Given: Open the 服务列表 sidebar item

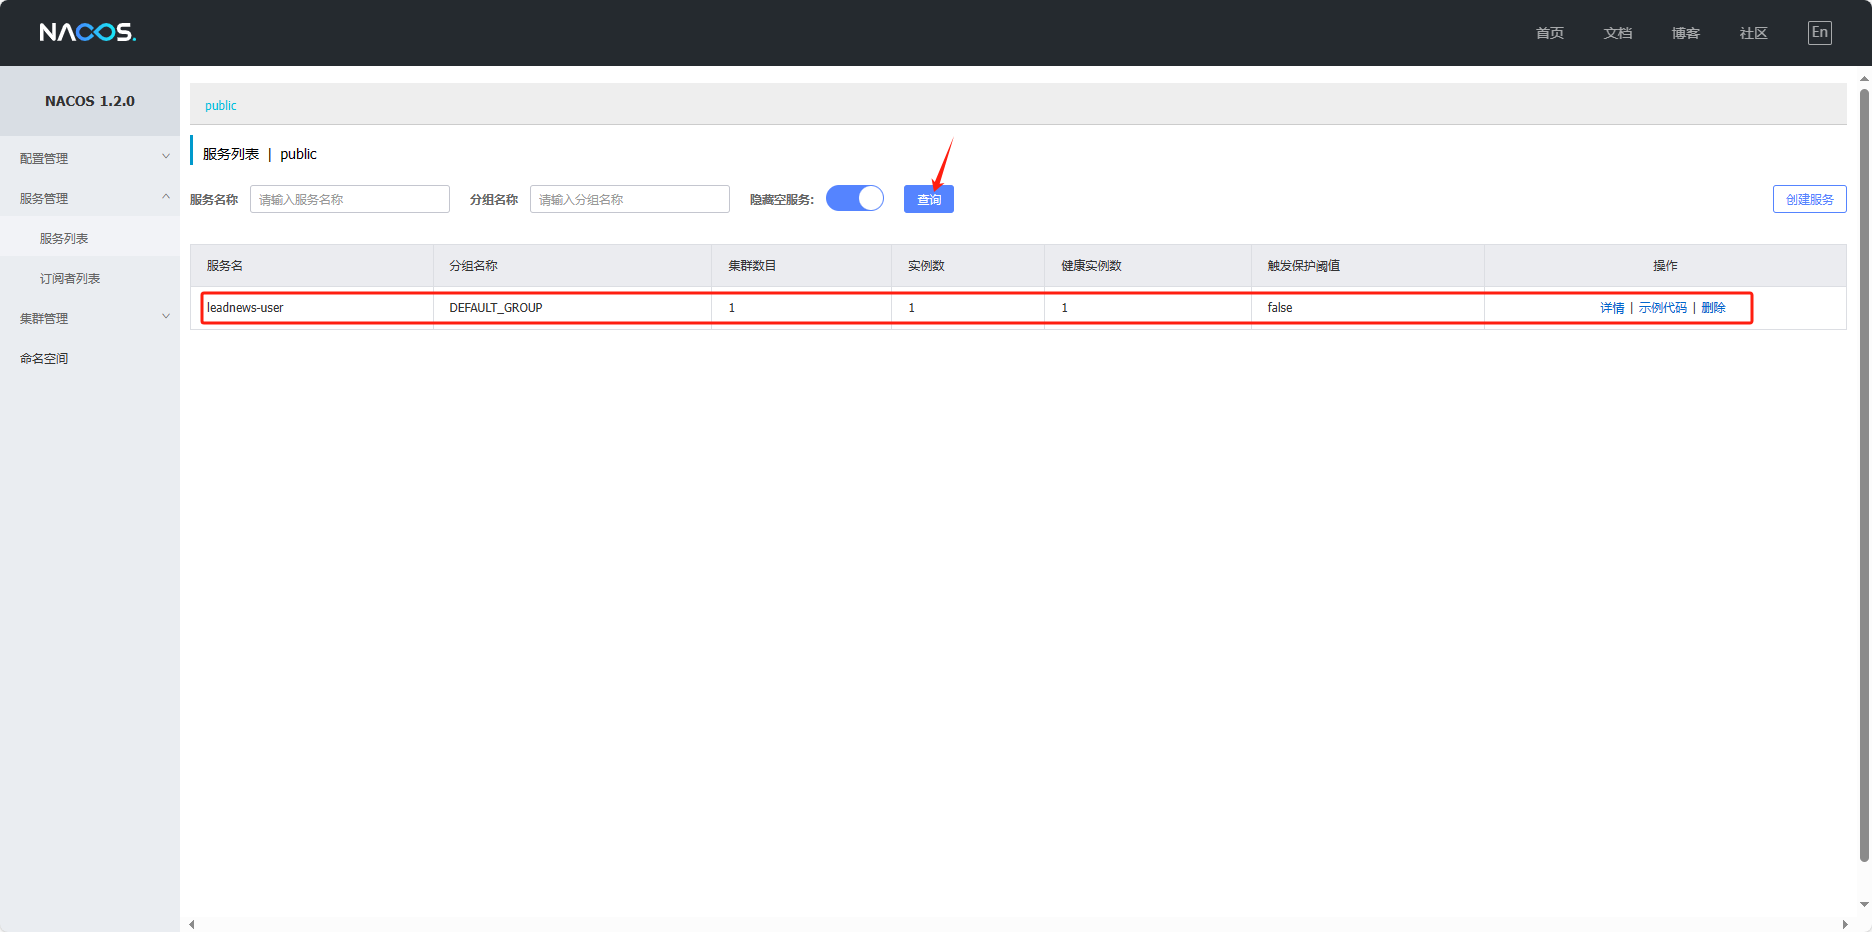Looking at the screenshot, I should coord(64,238).
